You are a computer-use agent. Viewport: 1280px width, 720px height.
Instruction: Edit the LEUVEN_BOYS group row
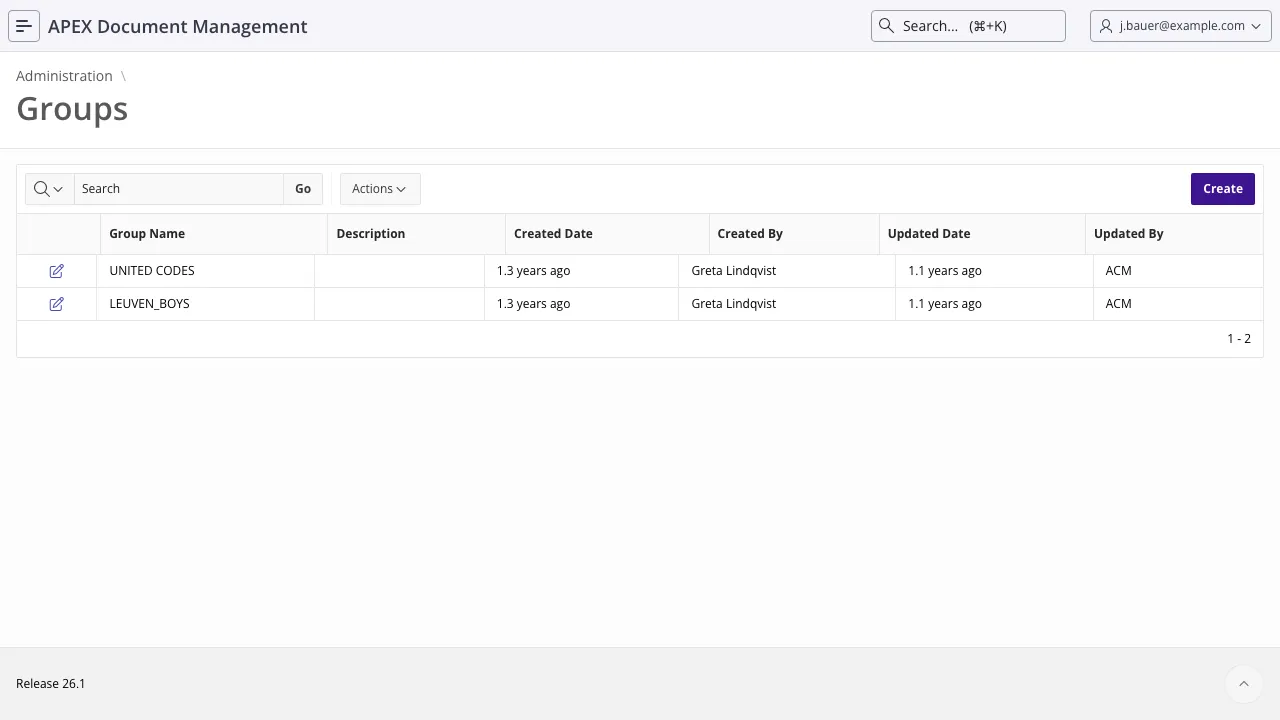coord(57,304)
